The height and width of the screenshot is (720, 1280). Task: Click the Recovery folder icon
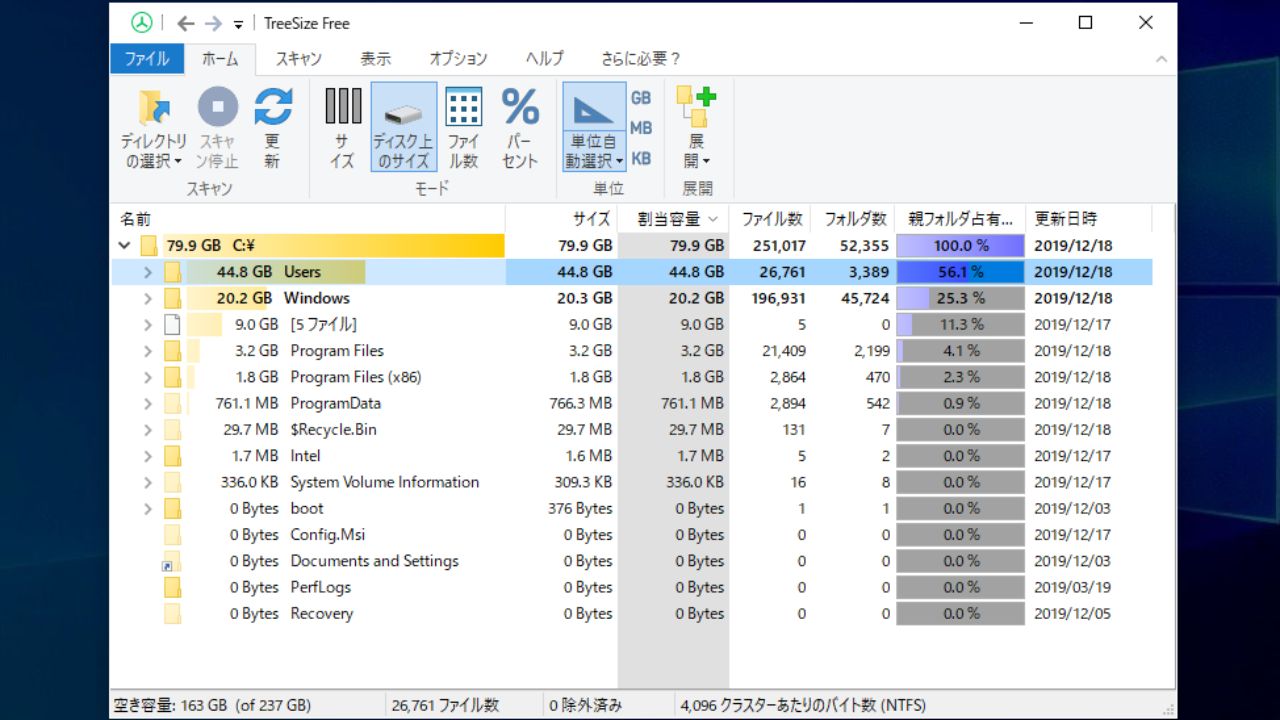(173, 614)
